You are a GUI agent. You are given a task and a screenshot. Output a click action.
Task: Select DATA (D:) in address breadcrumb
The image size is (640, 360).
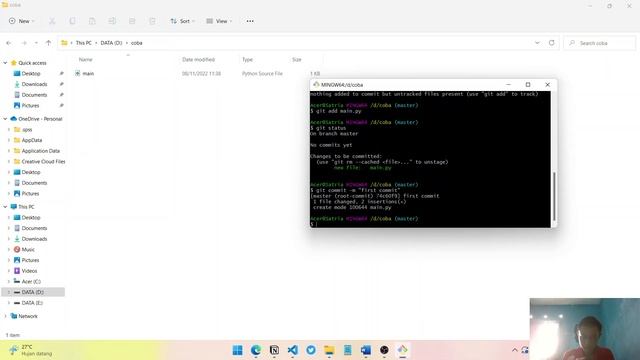coord(111,43)
